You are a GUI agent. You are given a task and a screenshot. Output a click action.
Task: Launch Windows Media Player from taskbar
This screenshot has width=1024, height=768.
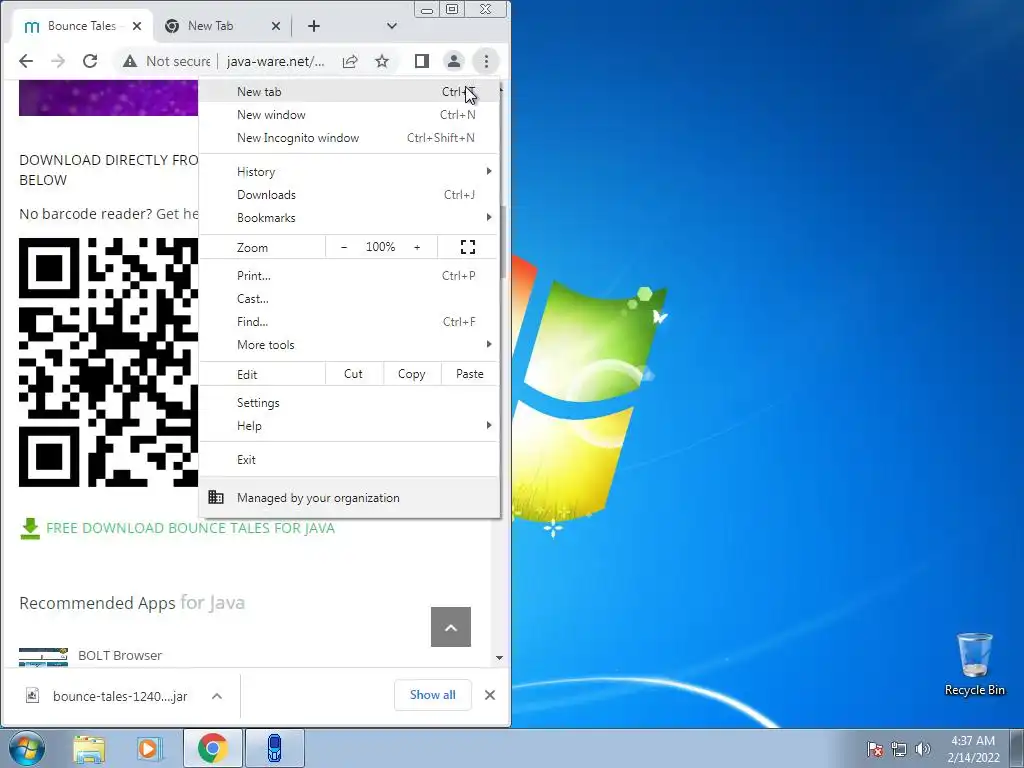coord(150,749)
